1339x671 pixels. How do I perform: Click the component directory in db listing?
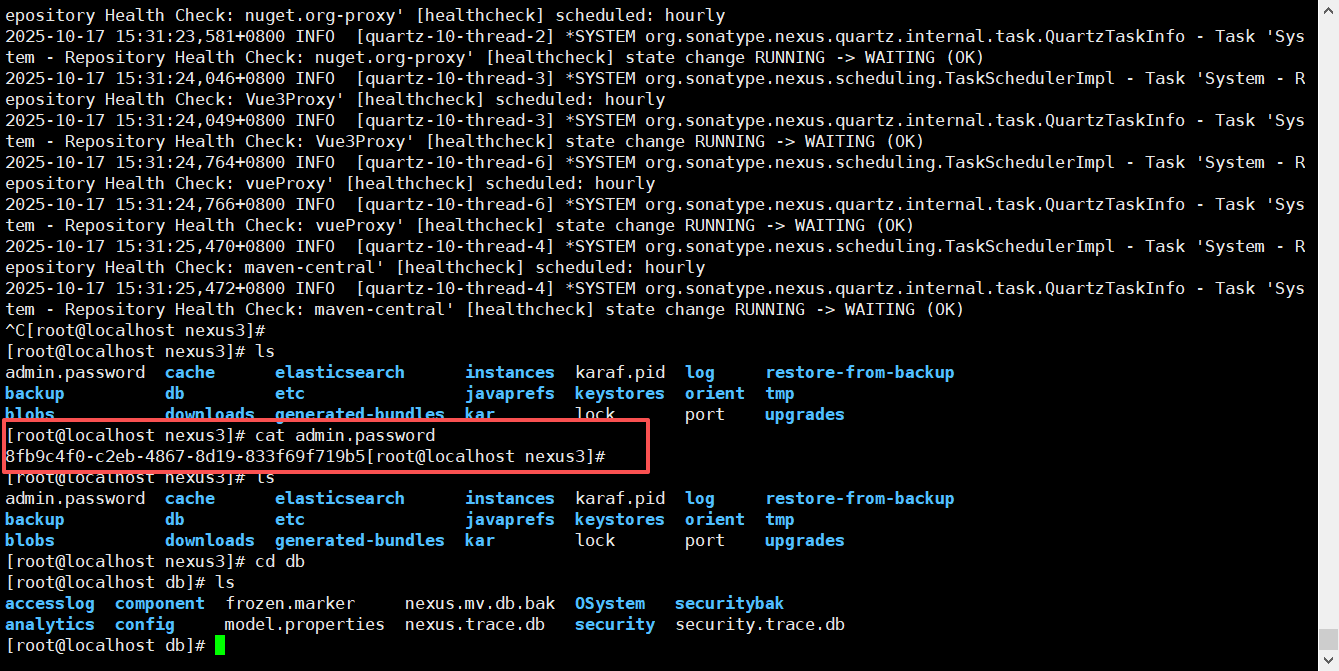coord(160,604)
